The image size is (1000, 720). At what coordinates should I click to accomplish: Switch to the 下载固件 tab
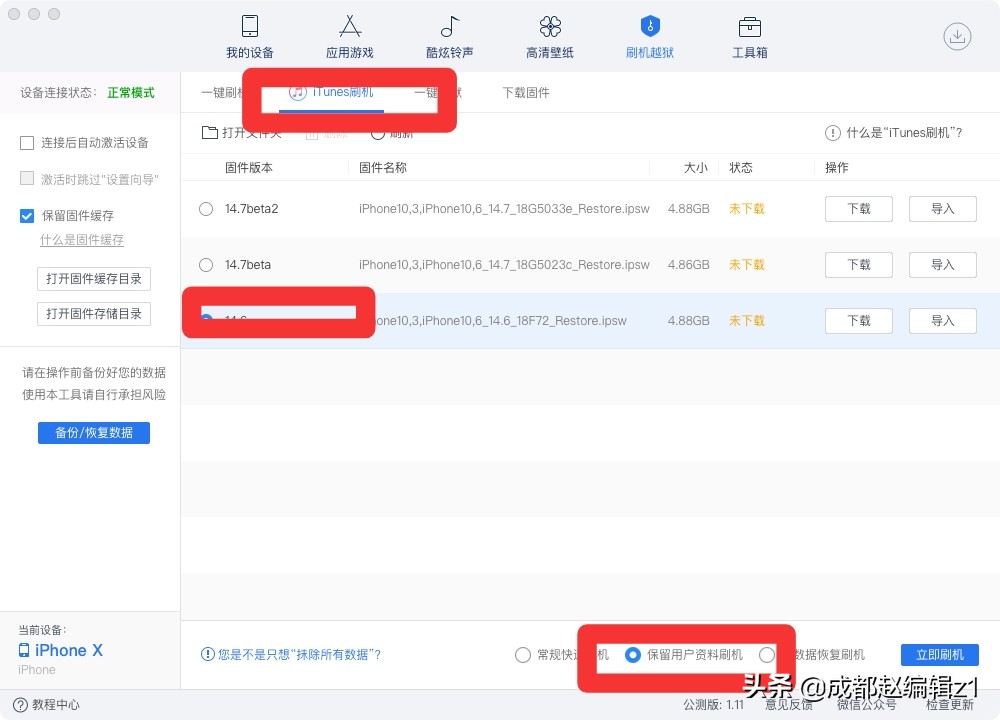point(525,92)
